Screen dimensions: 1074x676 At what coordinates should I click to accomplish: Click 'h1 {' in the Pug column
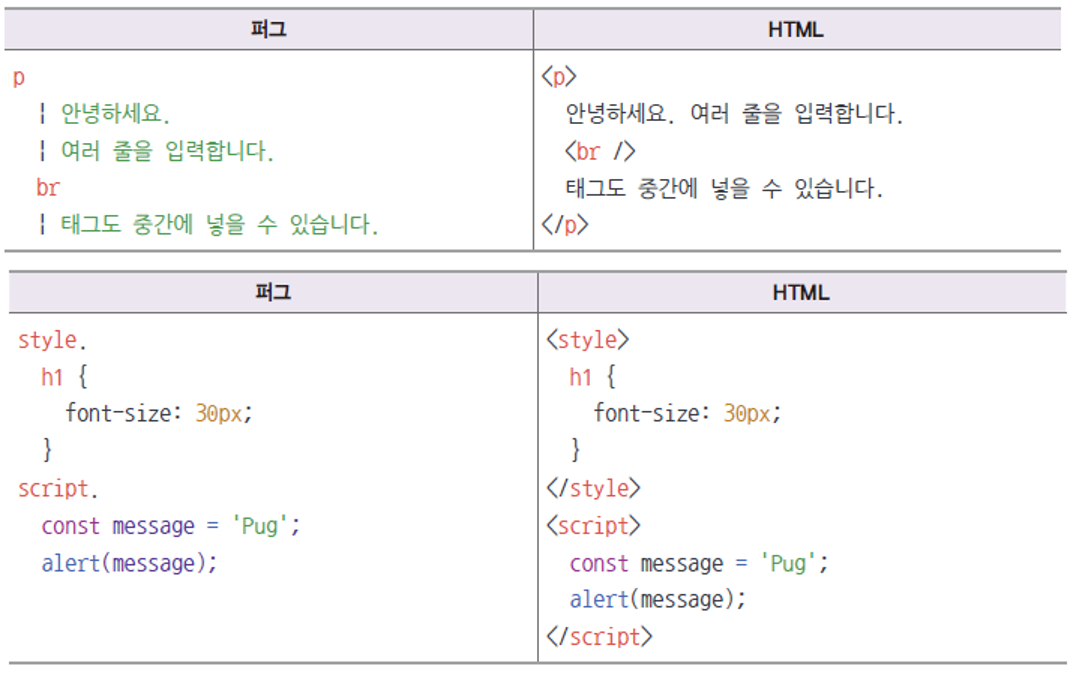(x=64, y=377)
